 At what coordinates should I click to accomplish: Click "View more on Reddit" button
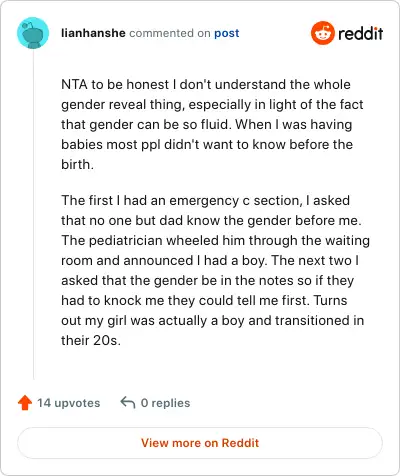coord(200,443)
